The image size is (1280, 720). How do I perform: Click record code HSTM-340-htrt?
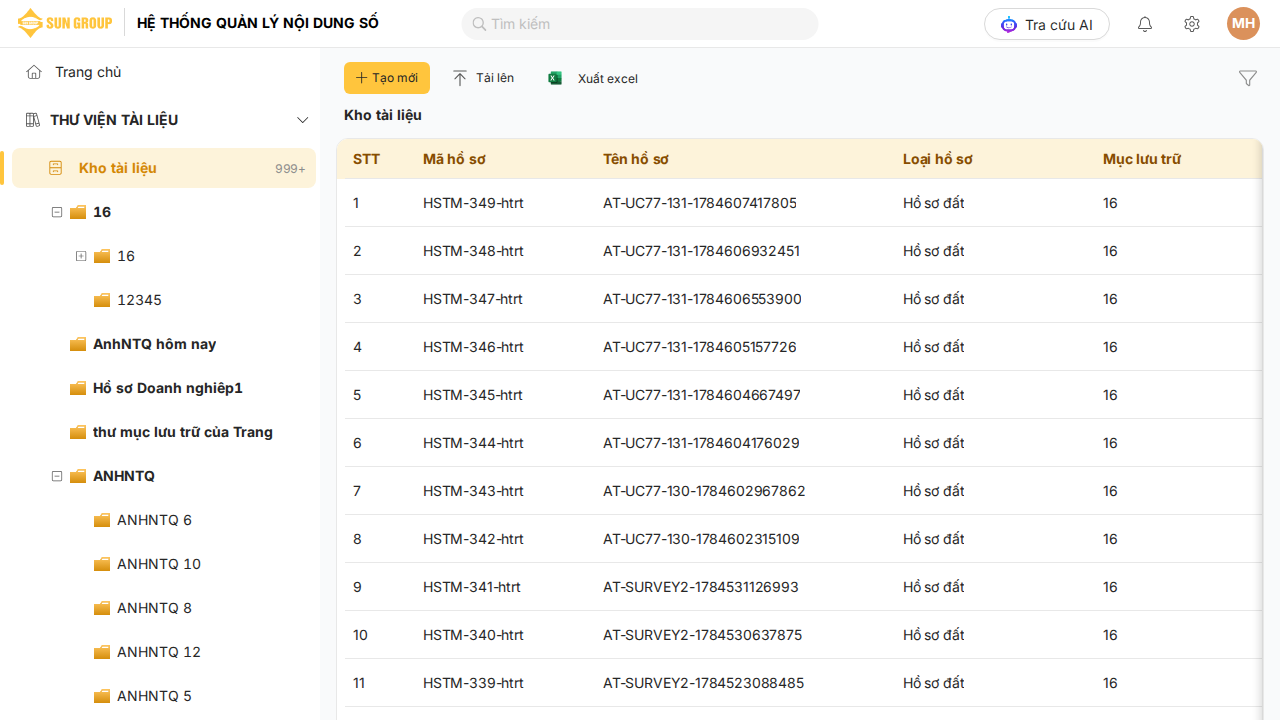click(473, 635)
